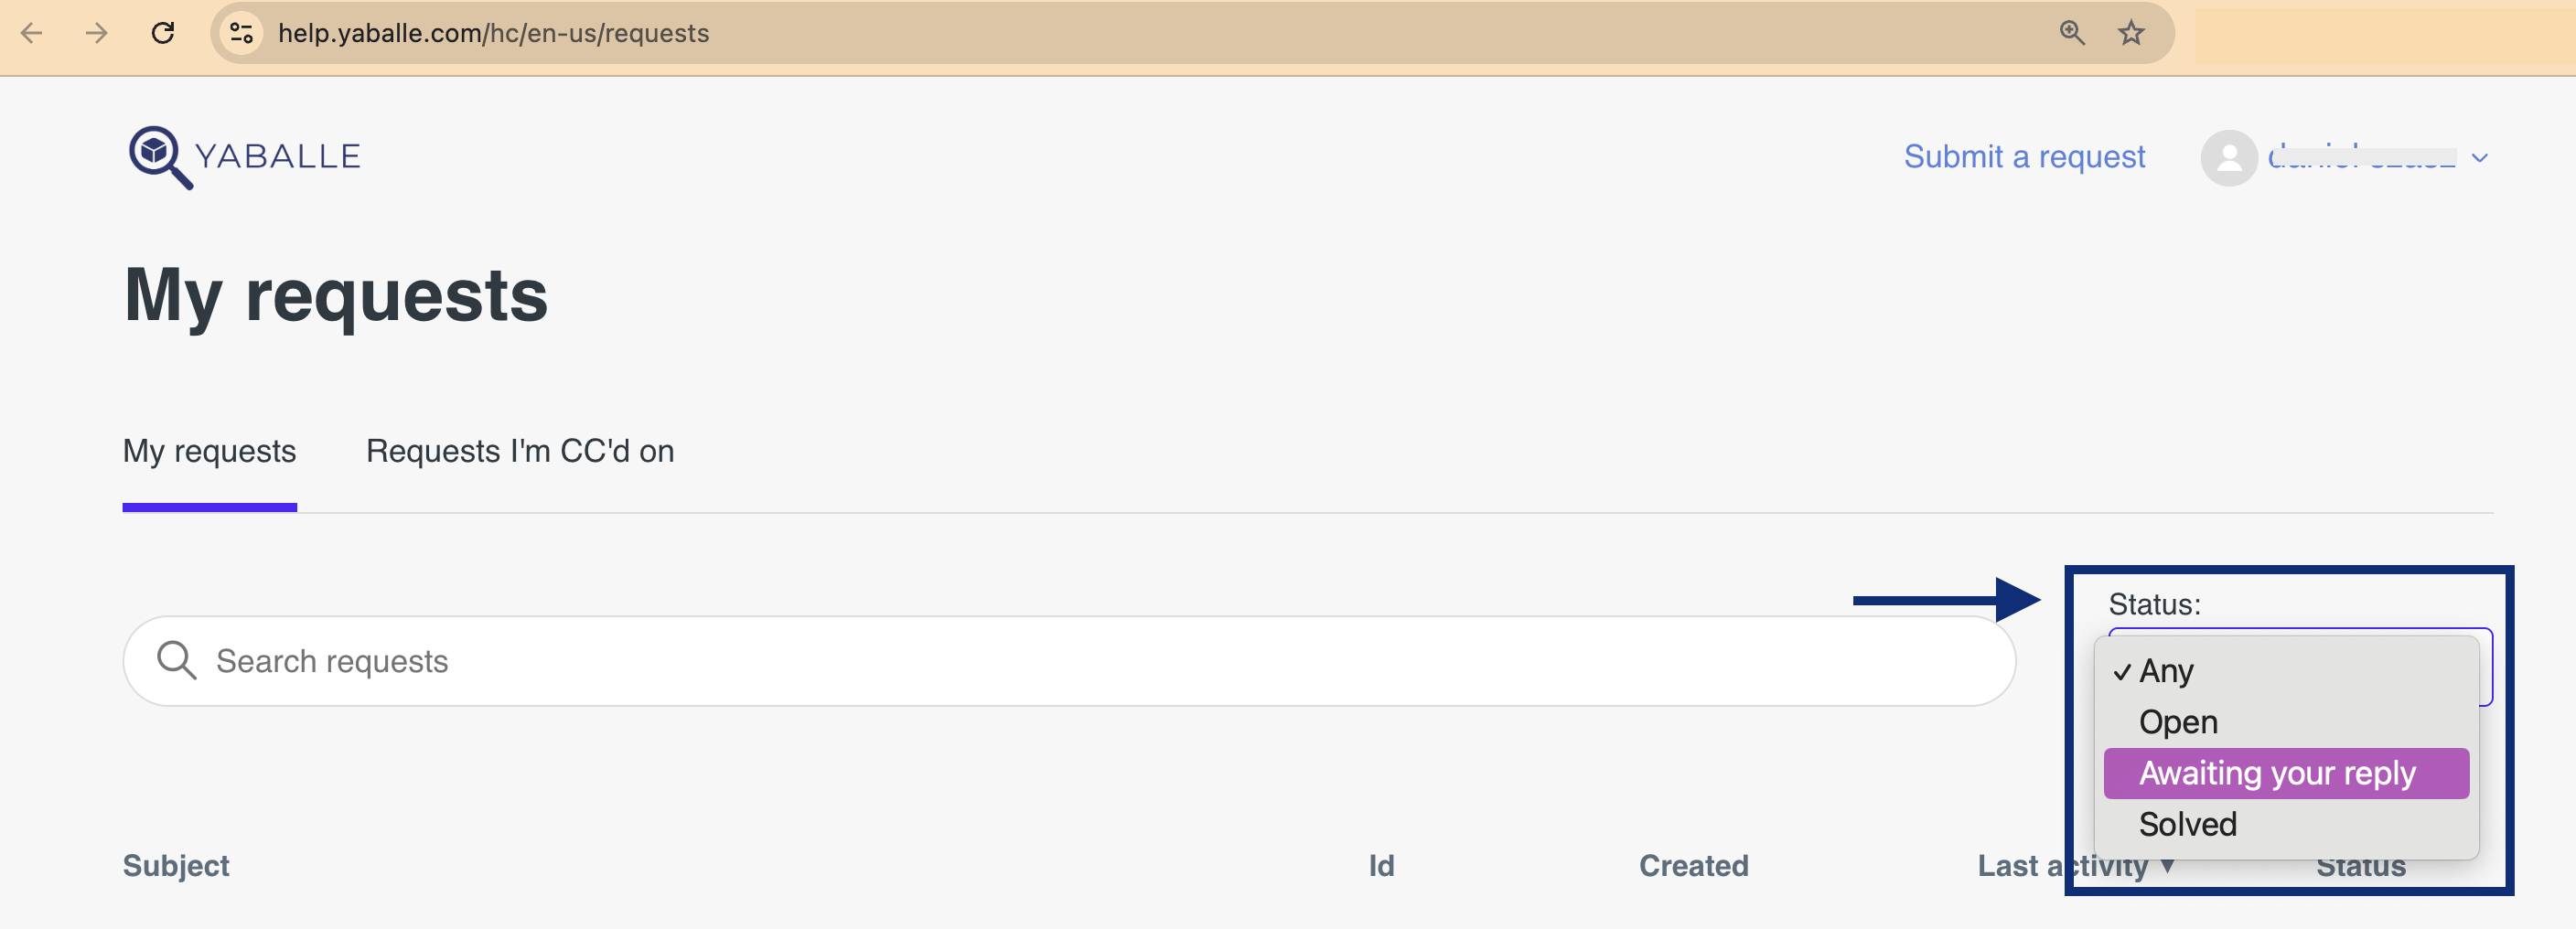
Task: Click the zoom magnifier in the address bar
Action: 2071,33
